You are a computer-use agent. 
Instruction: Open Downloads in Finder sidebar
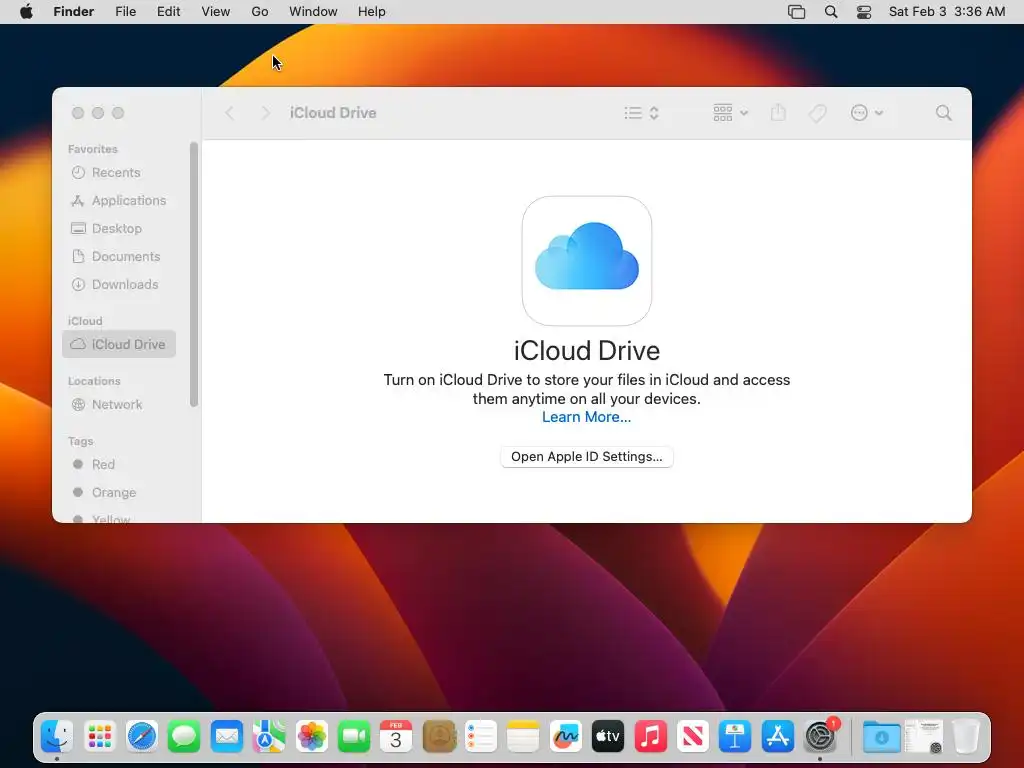(x=119, y=285)
